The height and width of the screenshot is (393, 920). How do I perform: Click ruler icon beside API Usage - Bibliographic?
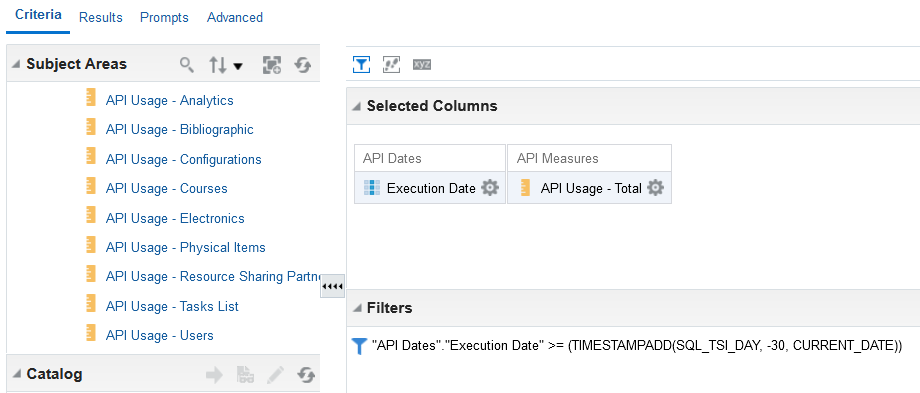(x=90, y=127)
